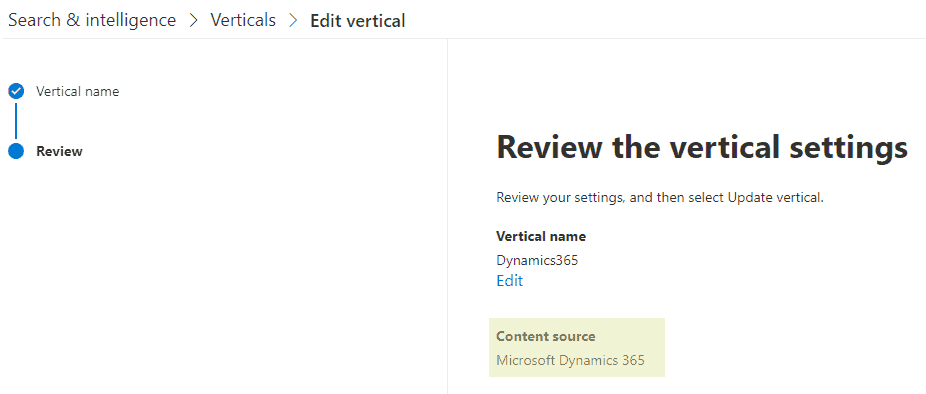Click the Review the vertical settings heading
Screen dimensions: 926x394
[702, 147]
